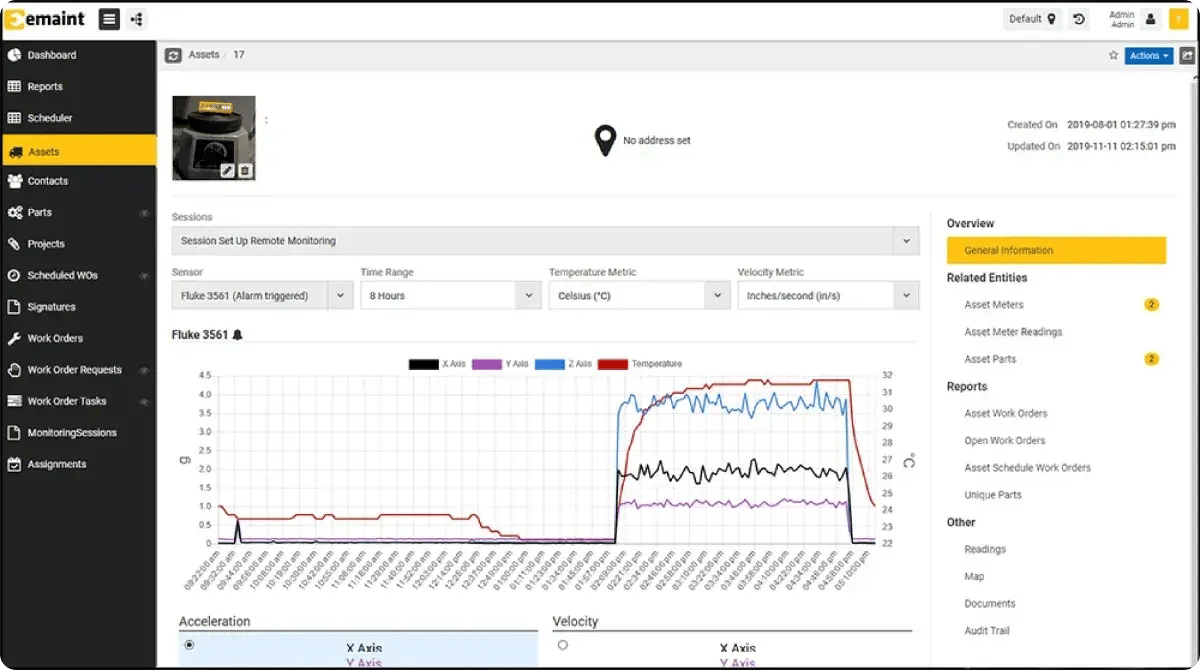The height and width of the screenshot is (670, 1200).
Task: Delete the asset photo with trash icon
Action: click(x=245, y=171)
